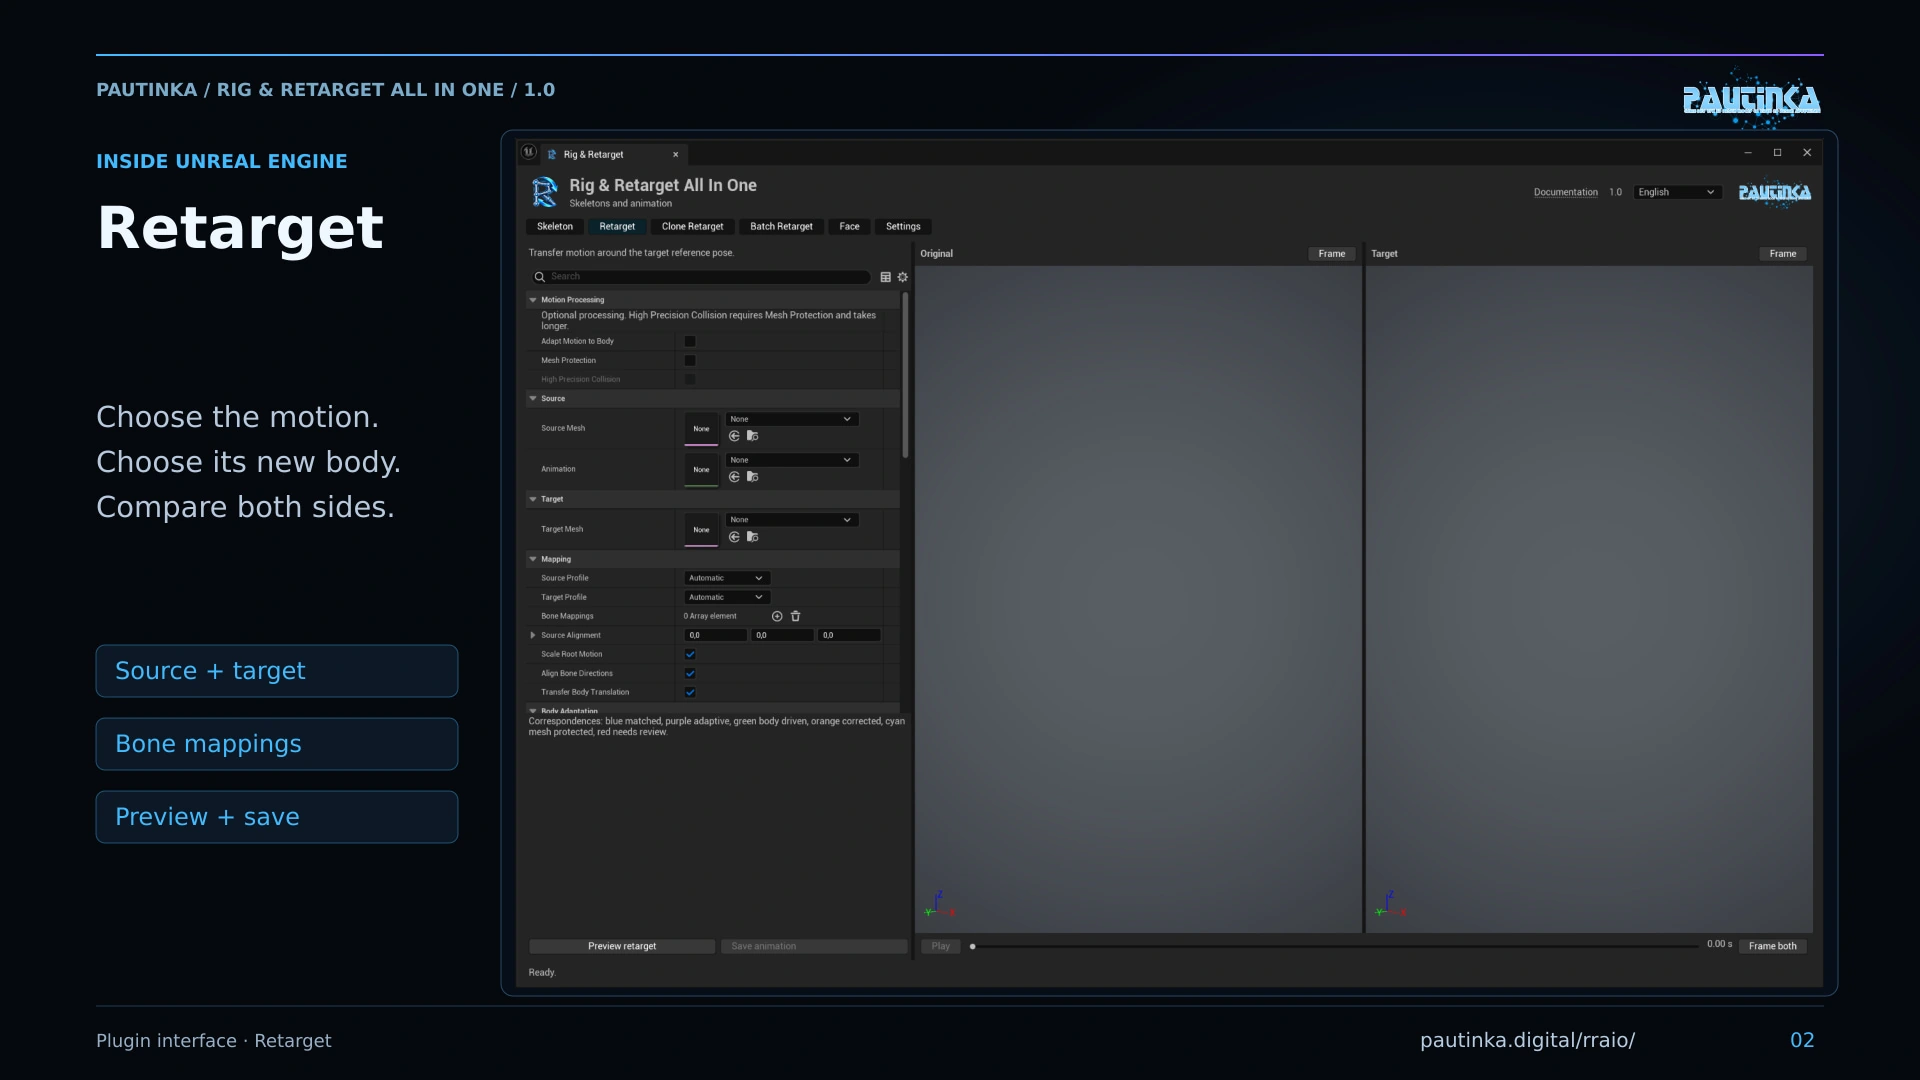Uncheck Scale Root Motion

coord(690,654)
